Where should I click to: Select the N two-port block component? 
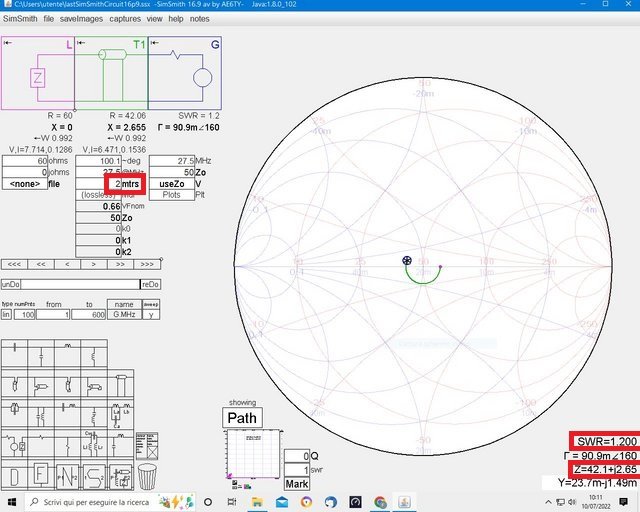tap(67, 476)
